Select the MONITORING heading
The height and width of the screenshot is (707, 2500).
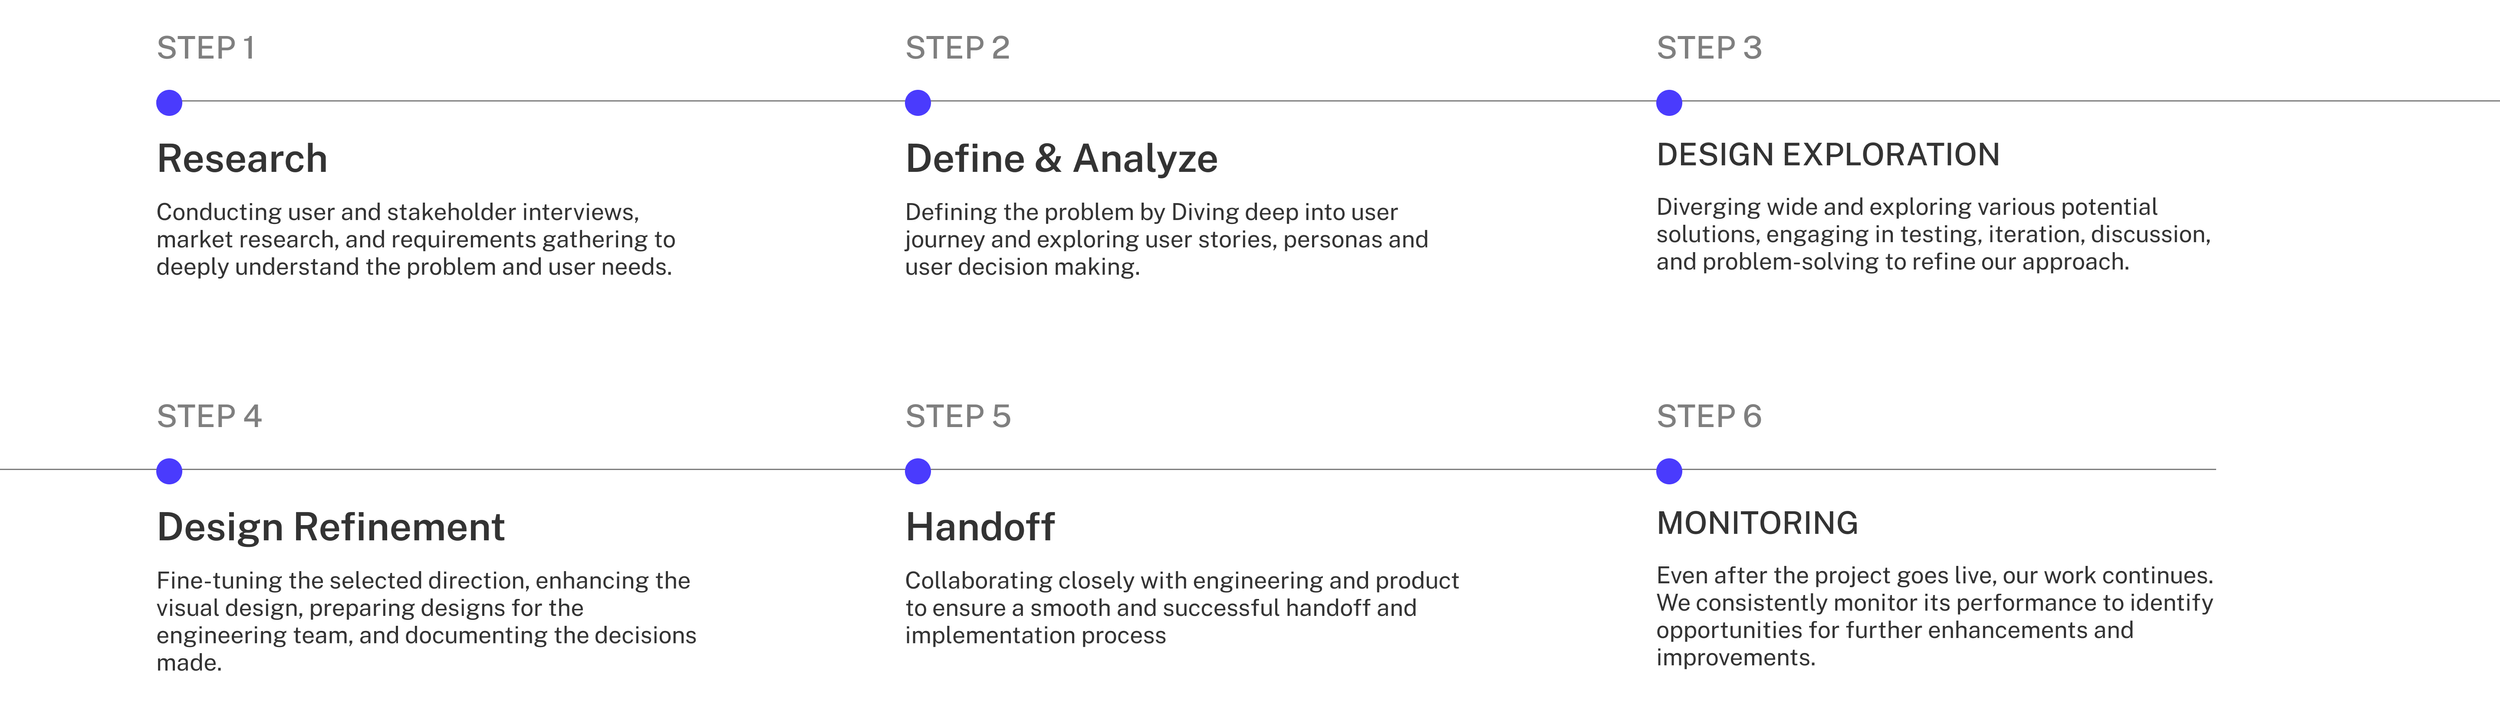coord(1757,523)
